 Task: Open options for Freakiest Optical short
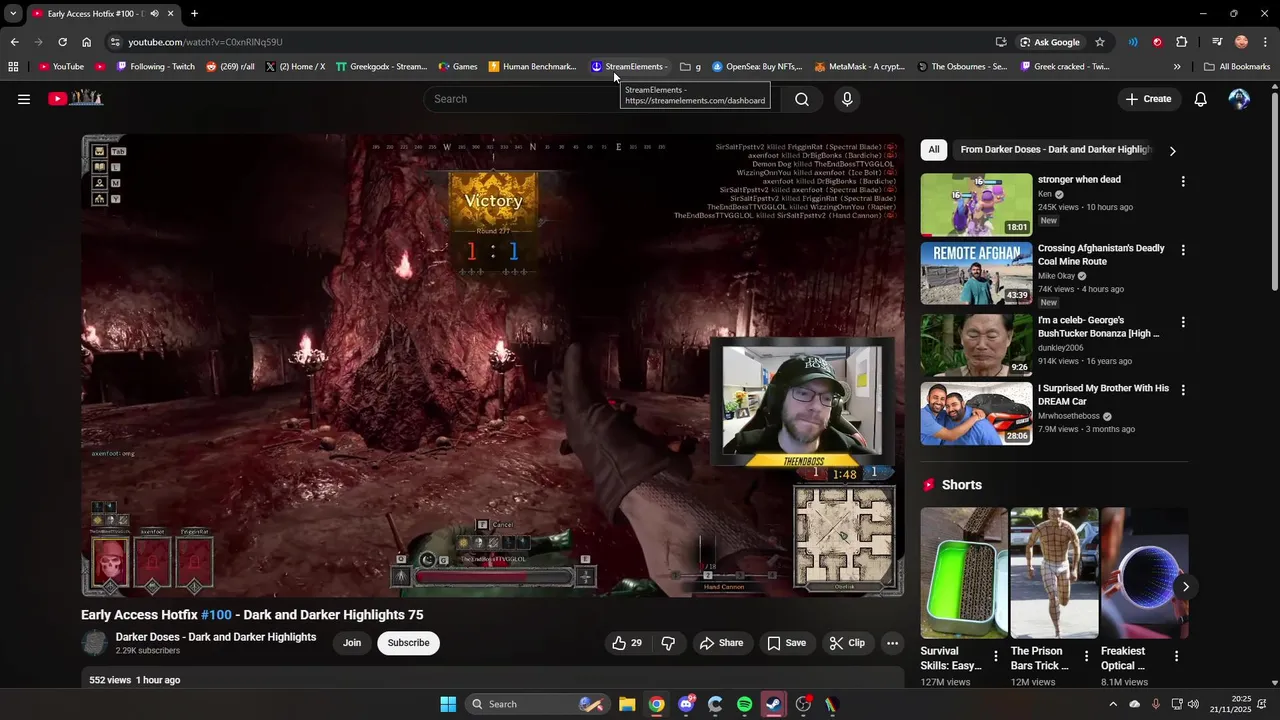pos(1176,656)
